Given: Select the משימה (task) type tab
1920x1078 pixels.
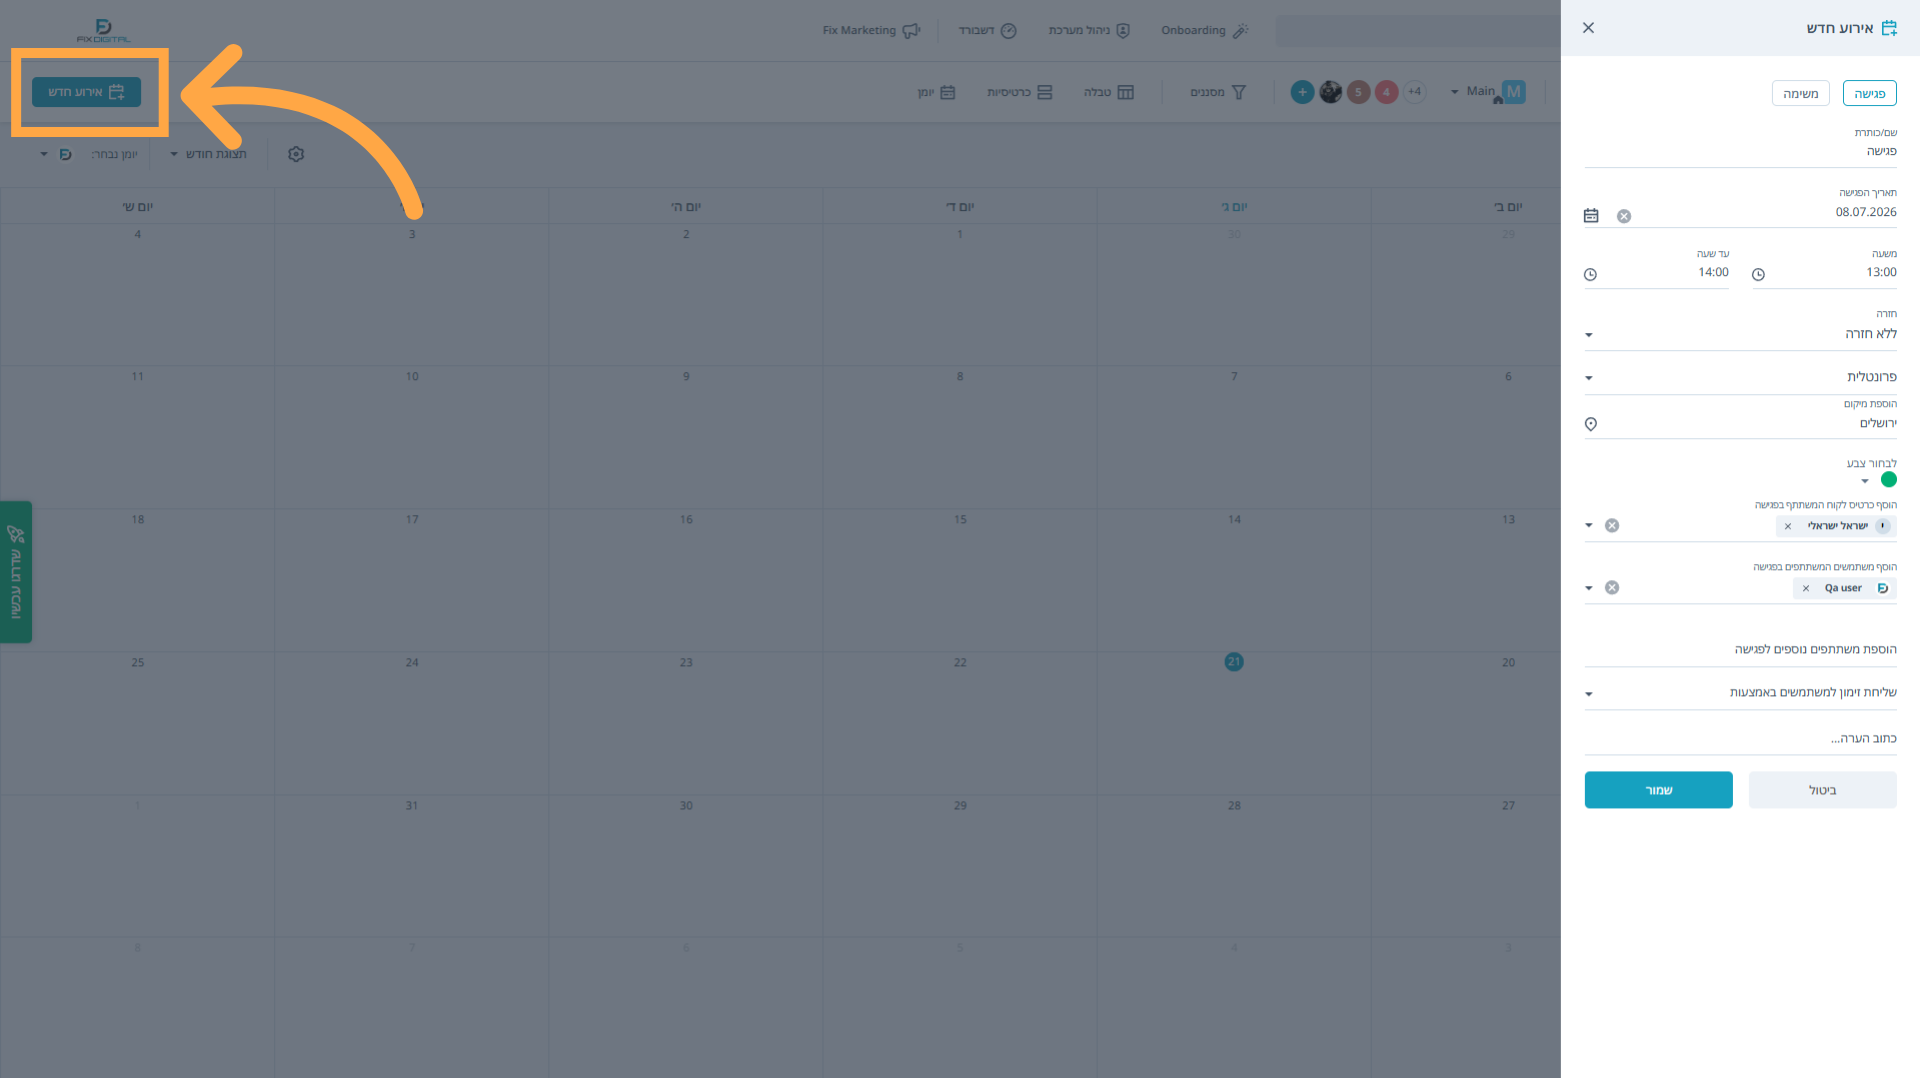Looking at the screenshot, I should (x=1800, y=93).
